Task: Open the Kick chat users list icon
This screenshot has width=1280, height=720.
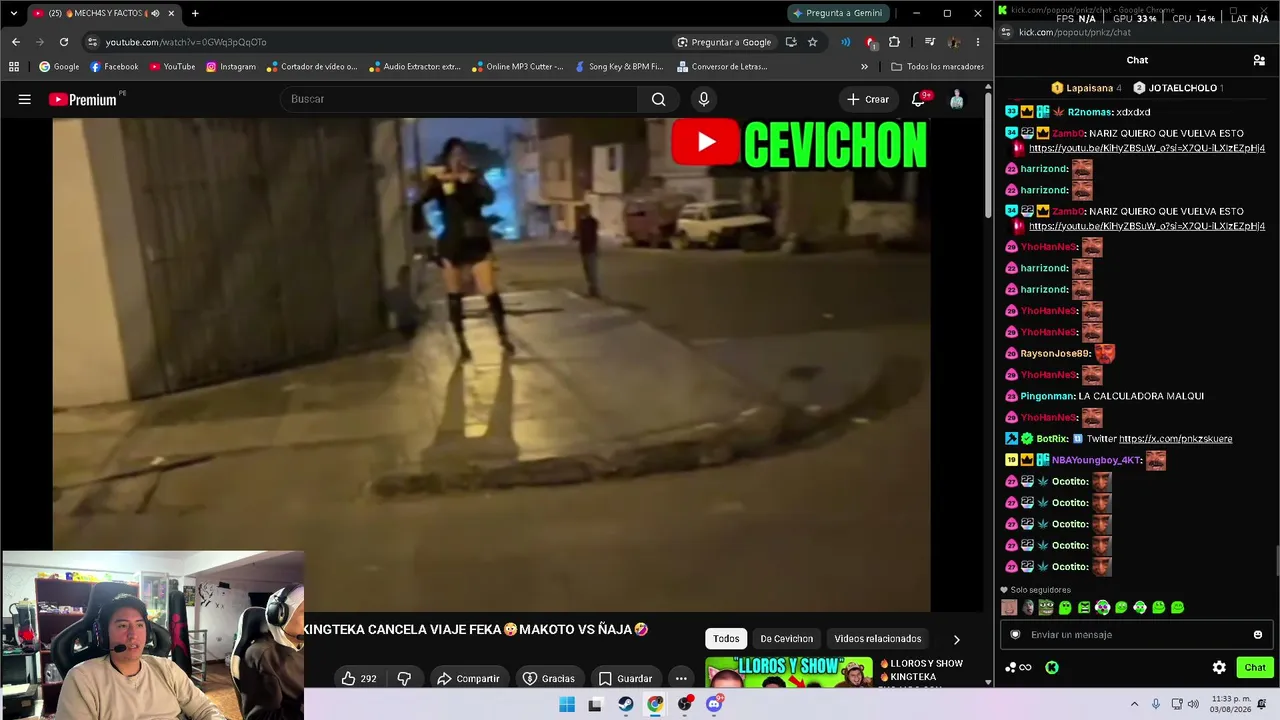Action: click(x=1259, y=60)
